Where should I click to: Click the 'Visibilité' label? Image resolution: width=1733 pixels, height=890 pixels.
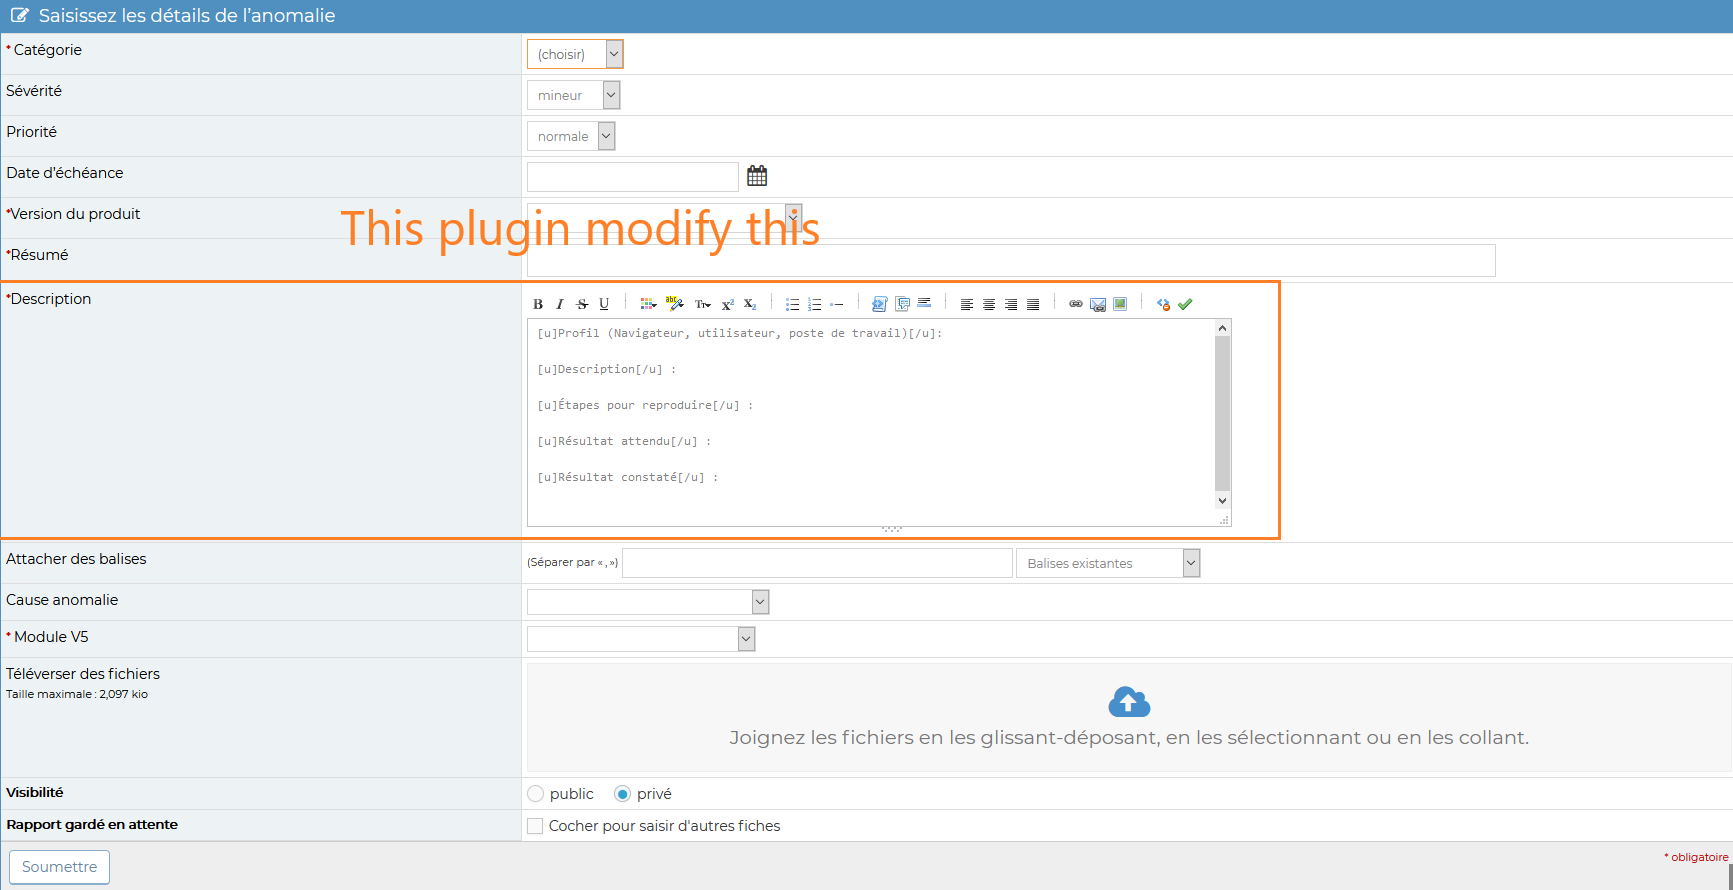35,793
